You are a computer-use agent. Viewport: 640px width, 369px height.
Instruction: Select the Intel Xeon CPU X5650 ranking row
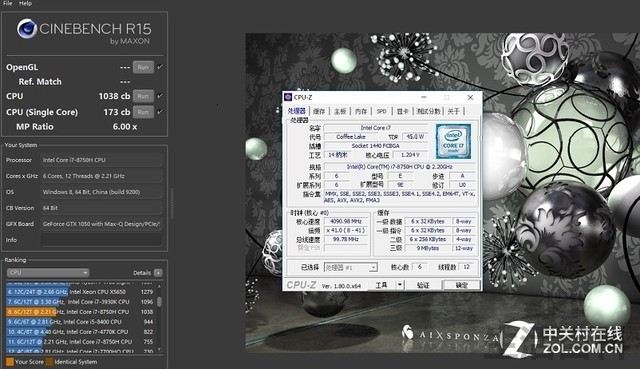tap(80, 292)
